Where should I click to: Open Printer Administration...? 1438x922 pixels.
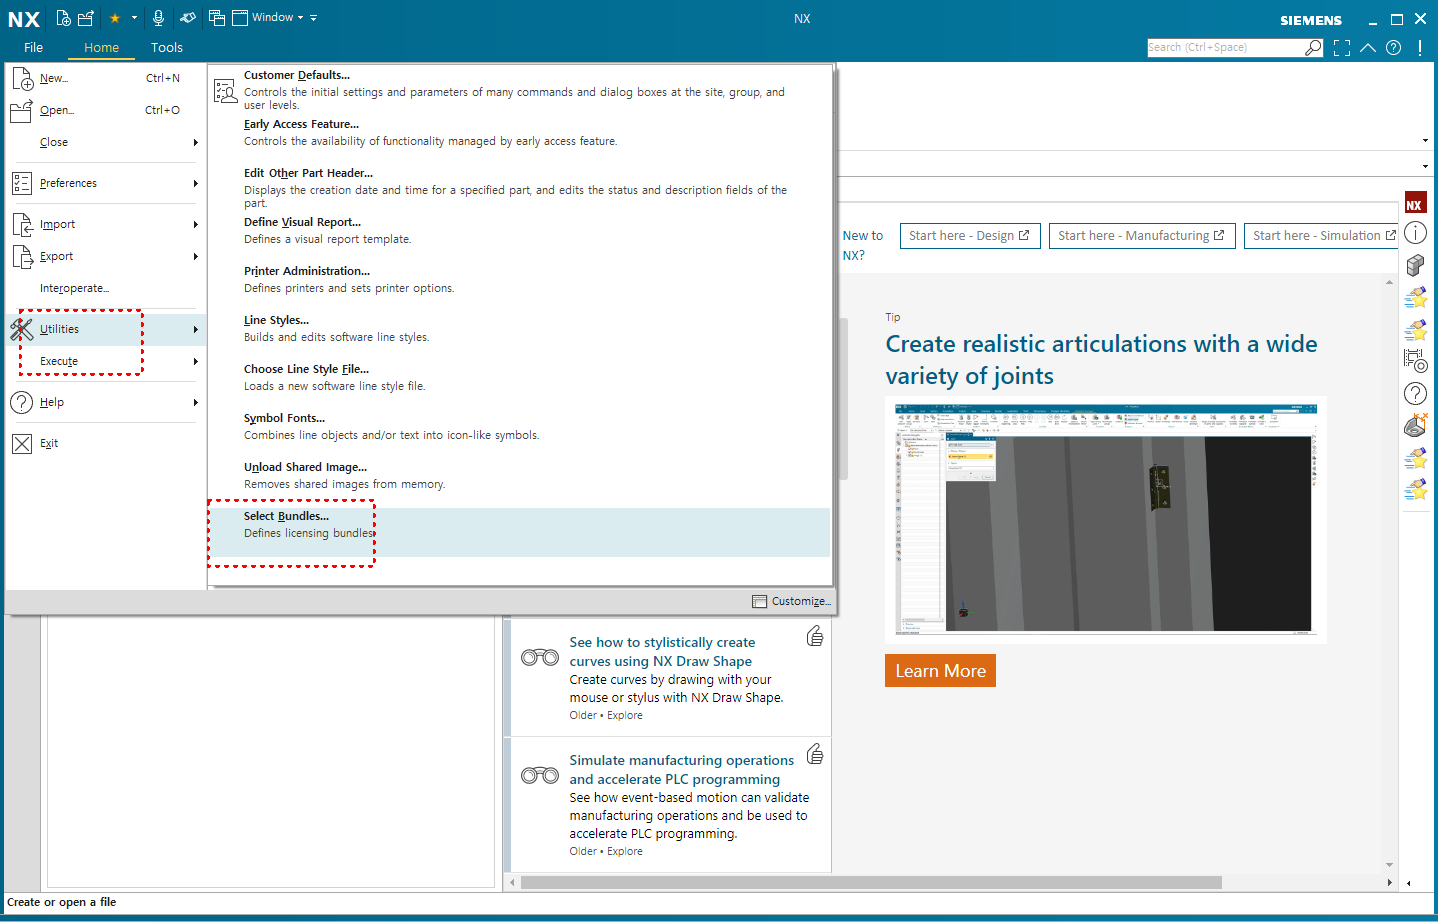pyautogui.click(x=520, y=280)
